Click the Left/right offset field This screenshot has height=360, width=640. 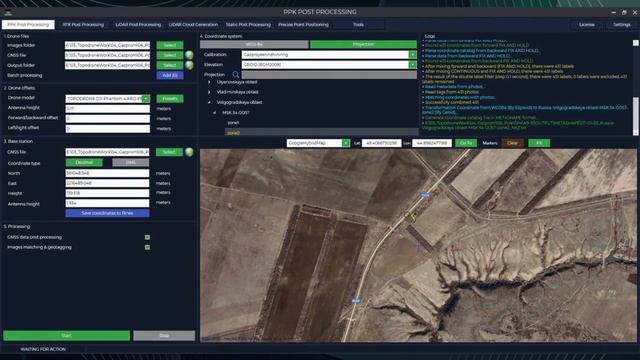coord(108,129)
